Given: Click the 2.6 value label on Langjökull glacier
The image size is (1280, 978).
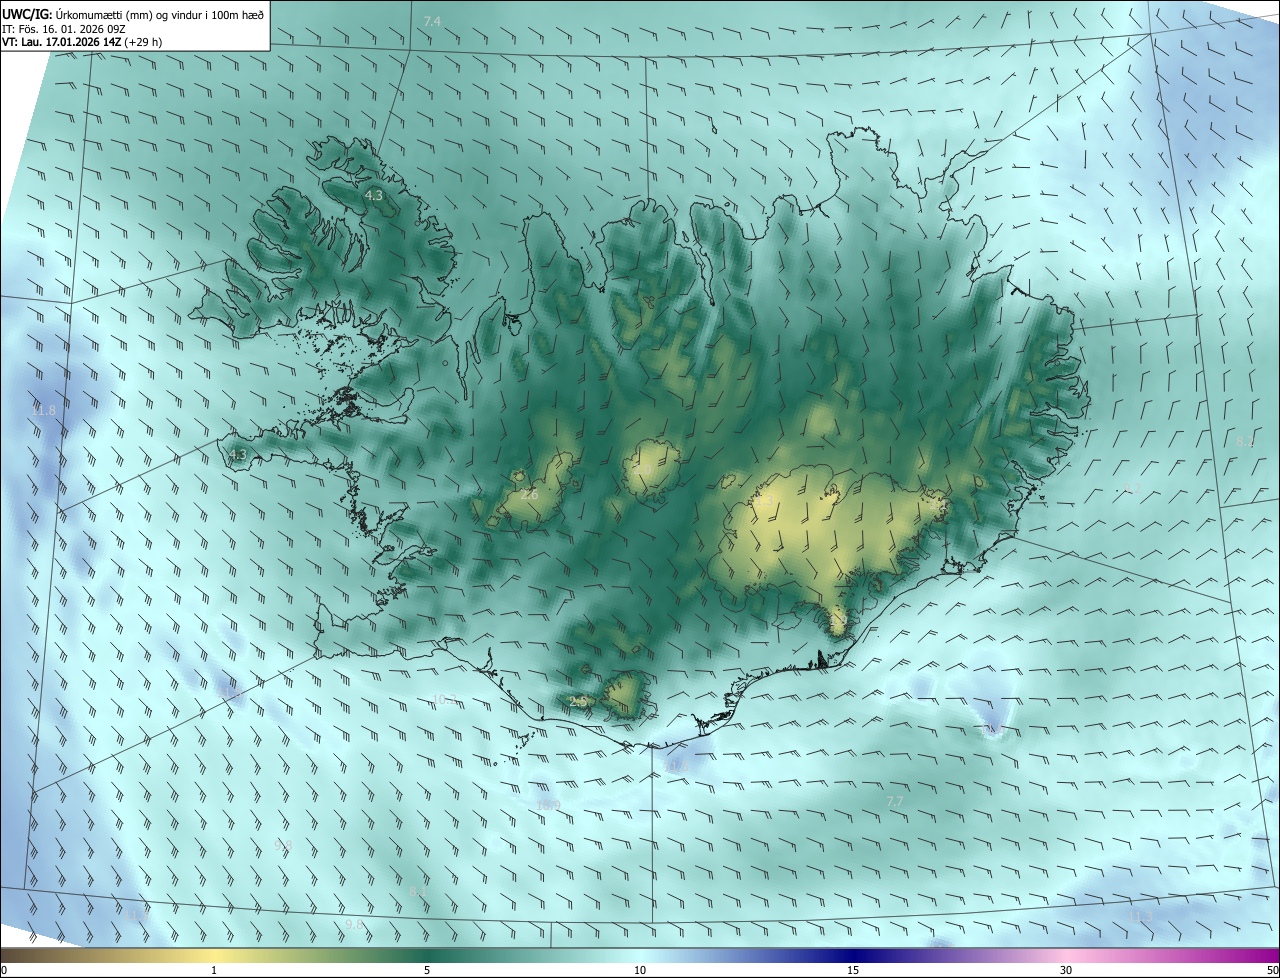Looking at the screenshot, I should (x=529, y=494).
